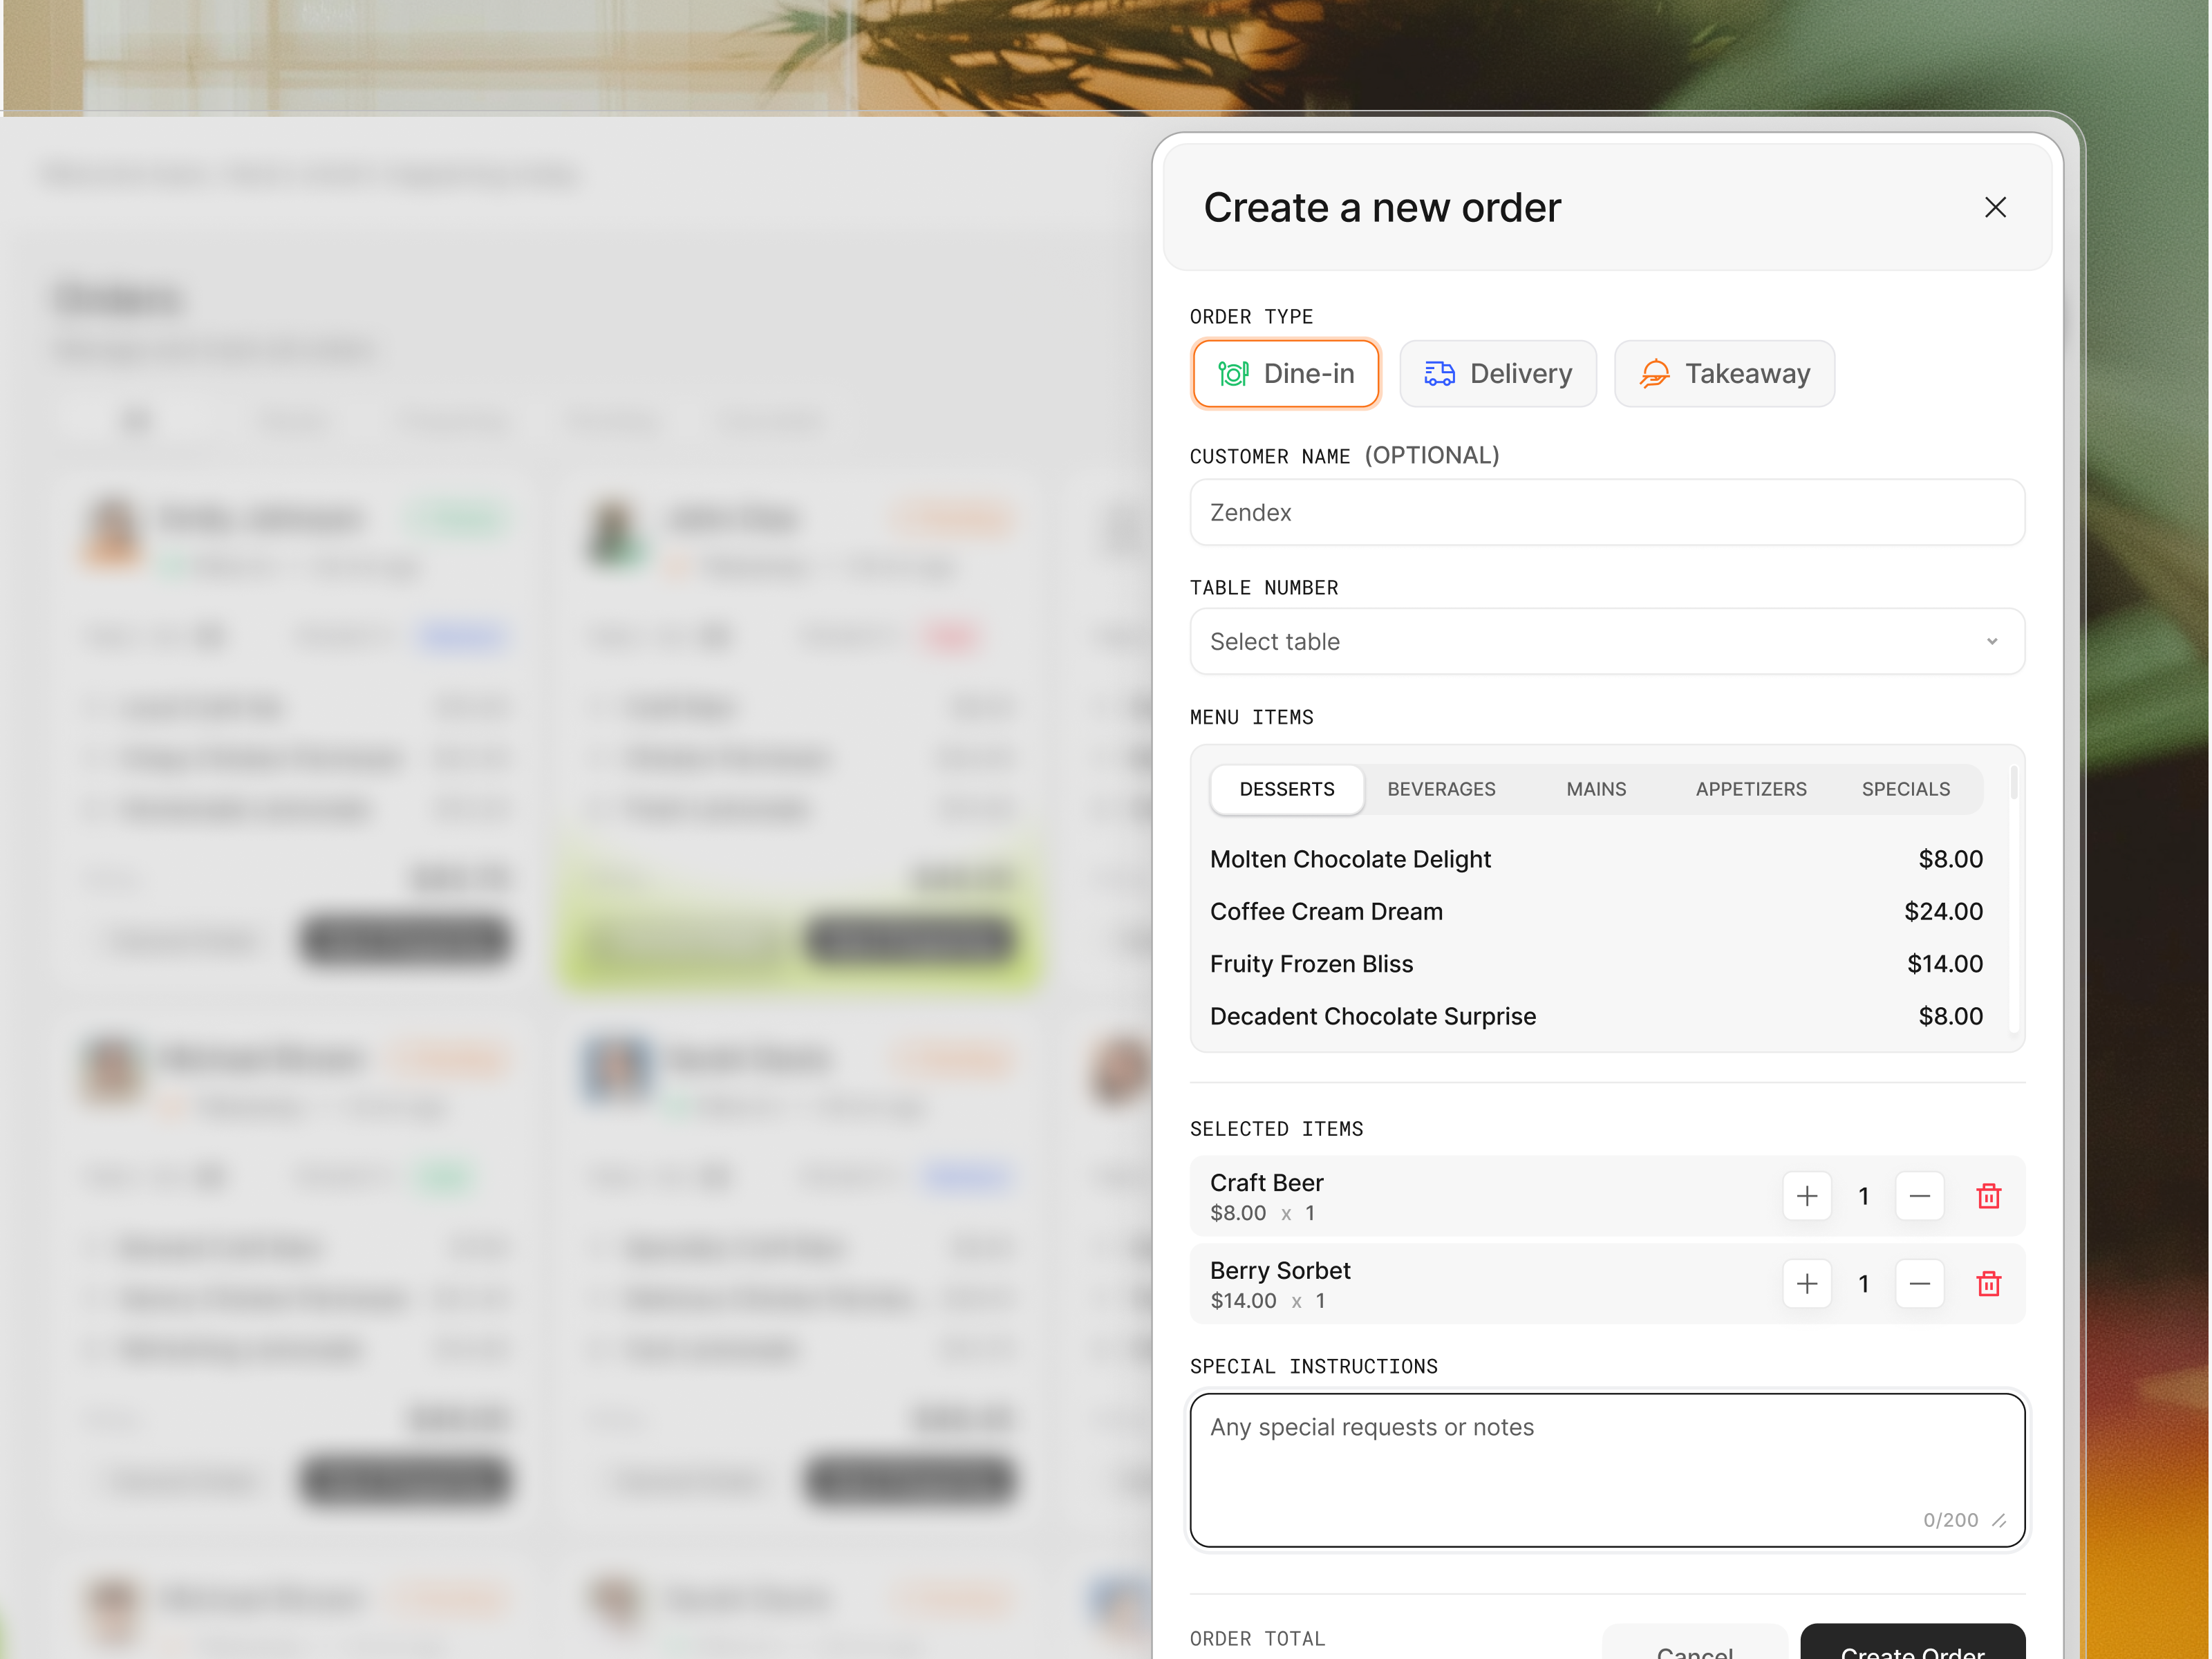Click the Cancel button
The width and height of the screenshot is (2212, 1659).
[x=1695, y=1645]
